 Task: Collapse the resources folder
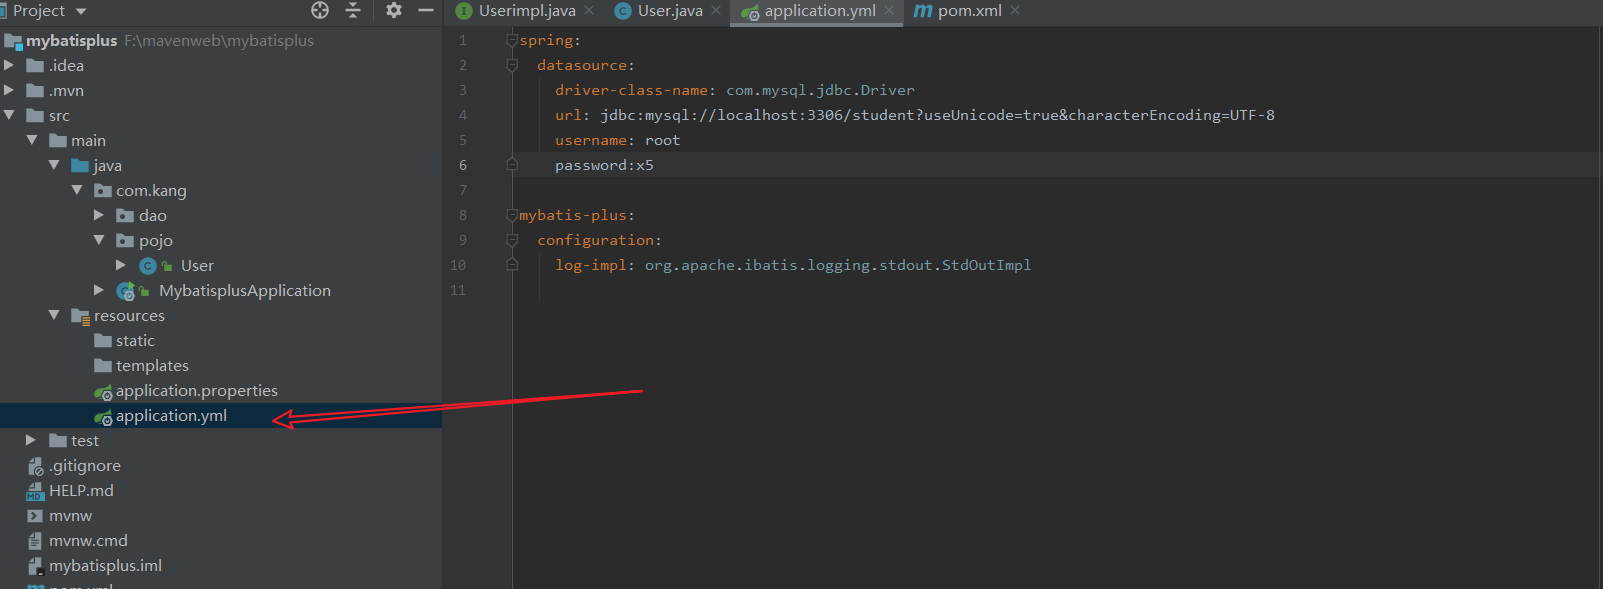pos(54,315)
